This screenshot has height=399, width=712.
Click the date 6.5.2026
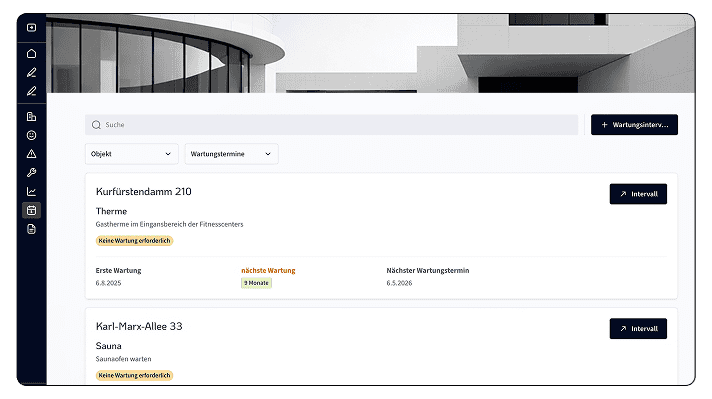(x=400, y=283)
